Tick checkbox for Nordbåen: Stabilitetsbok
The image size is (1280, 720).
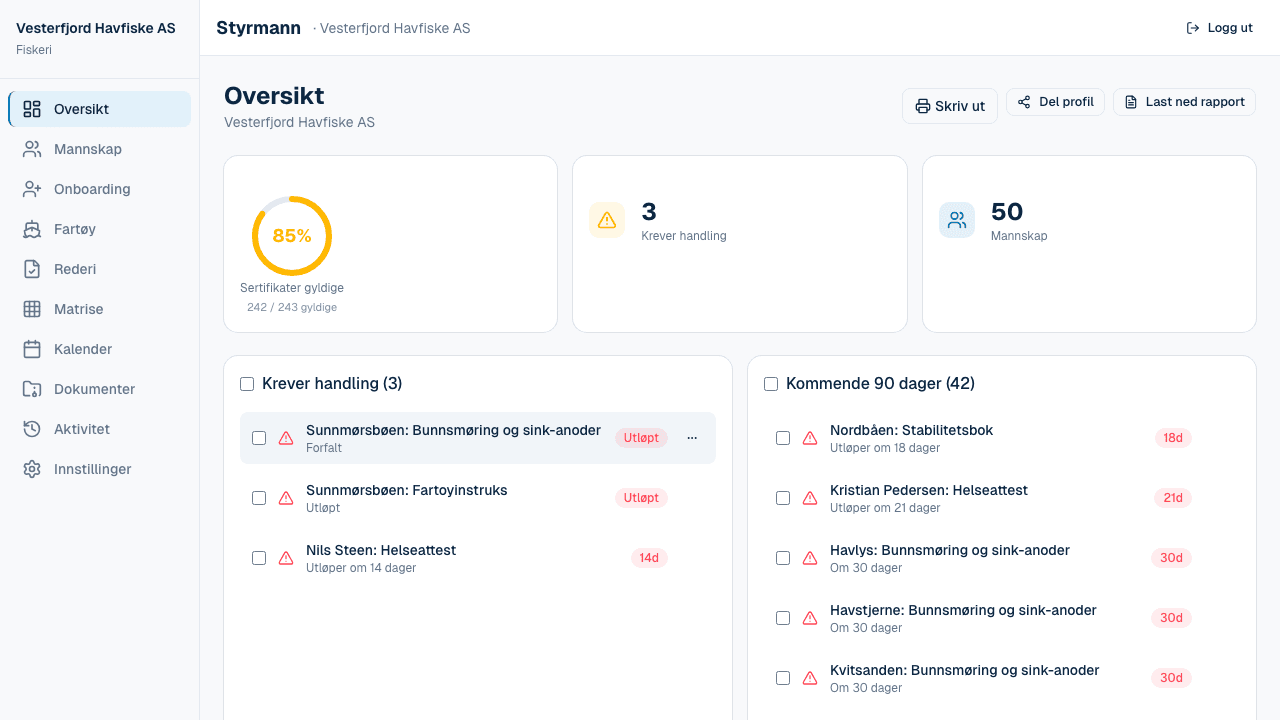tap(783, 438)
